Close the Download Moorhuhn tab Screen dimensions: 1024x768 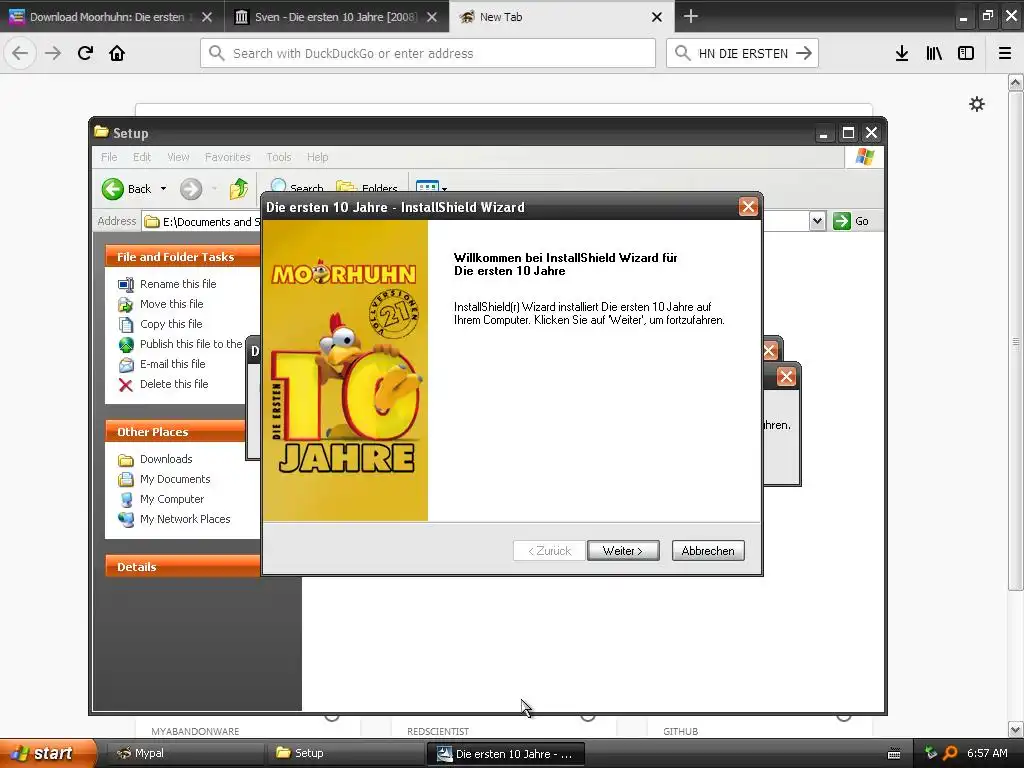[207, 17]
